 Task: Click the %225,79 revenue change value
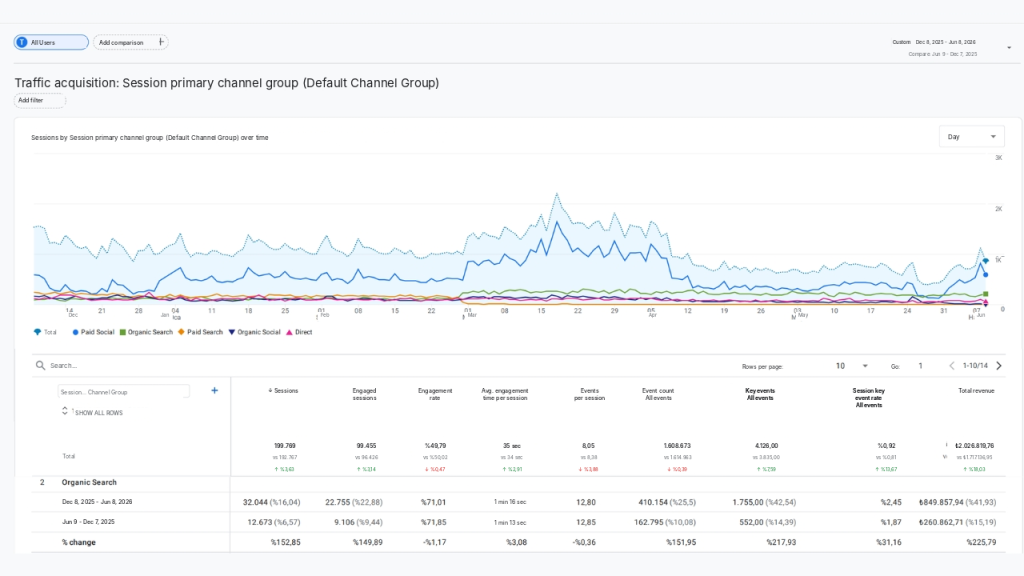(981, 542)
